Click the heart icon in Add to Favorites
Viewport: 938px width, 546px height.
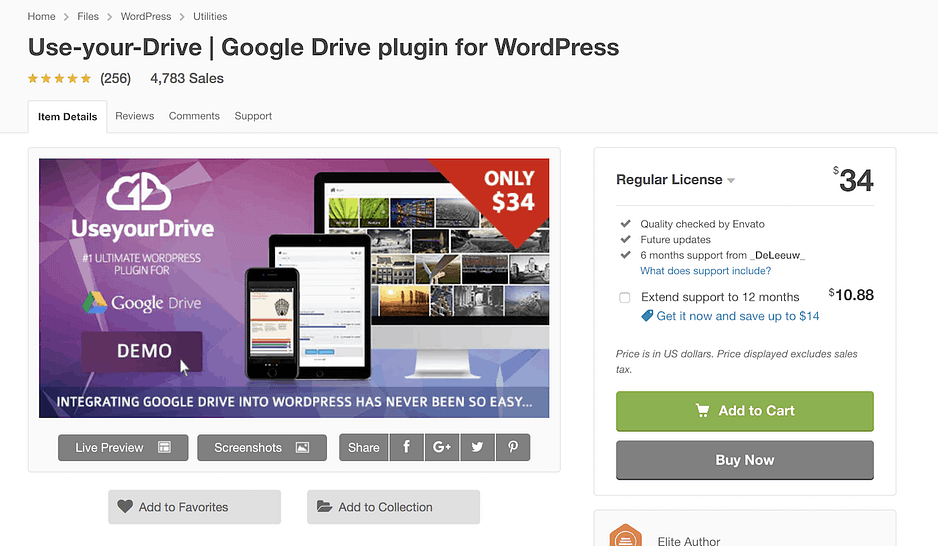(125, 507)
